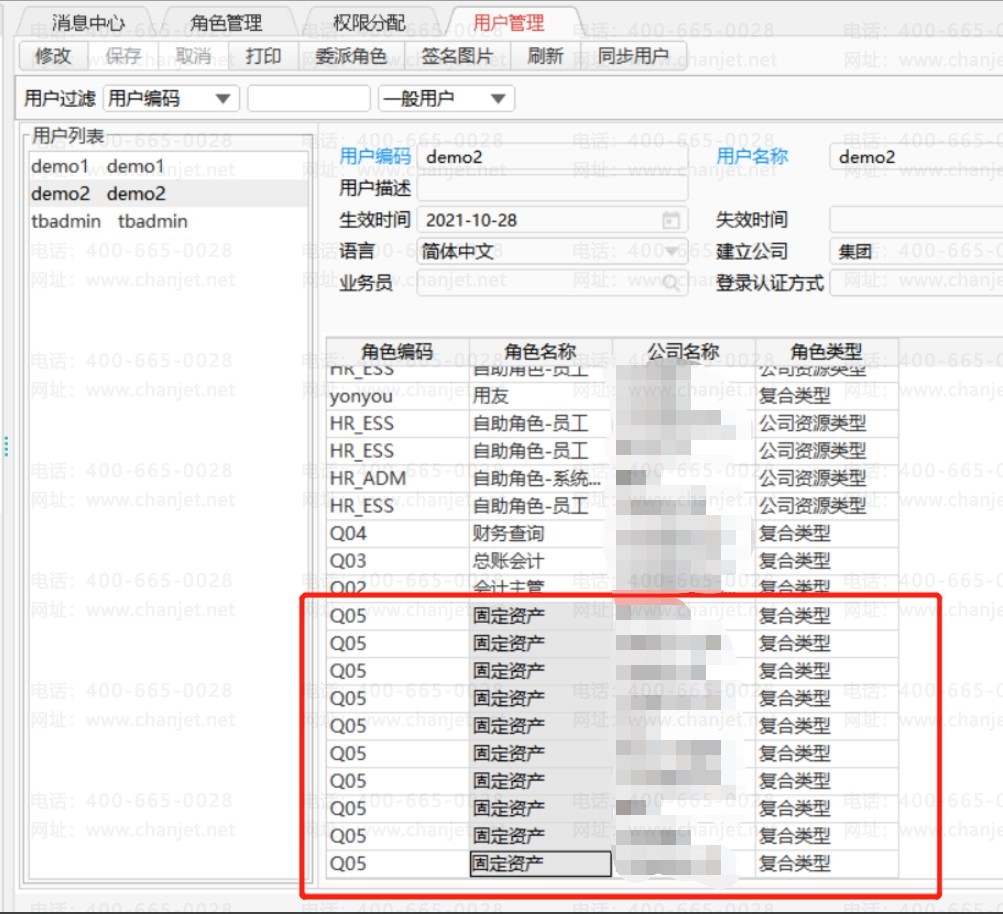
Task: Select the Q02 role code cell
Action: [397, 587]
